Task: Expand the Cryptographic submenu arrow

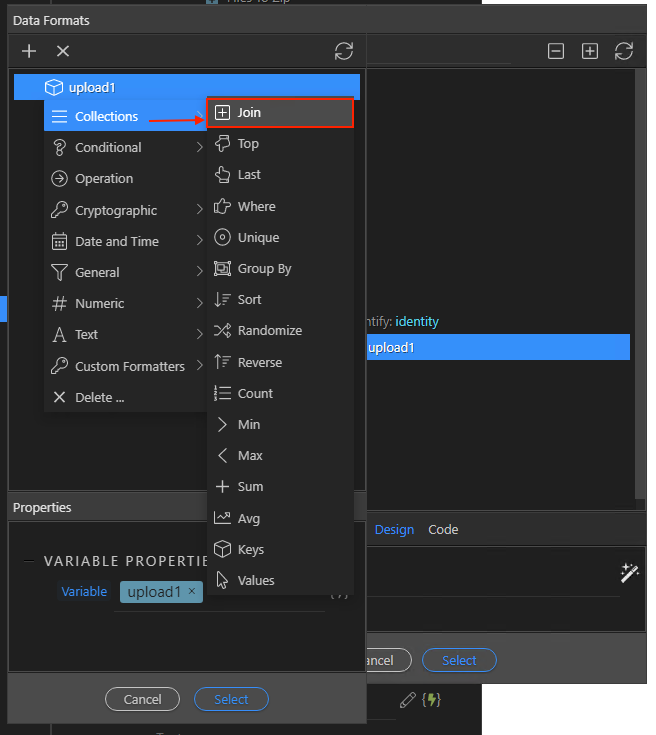Action: 200,209
